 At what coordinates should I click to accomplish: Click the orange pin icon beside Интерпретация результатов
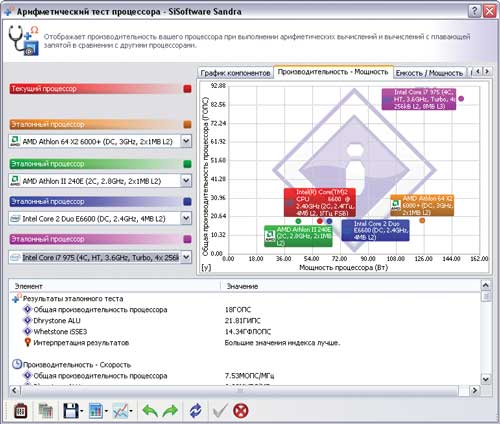click(28, 342)
